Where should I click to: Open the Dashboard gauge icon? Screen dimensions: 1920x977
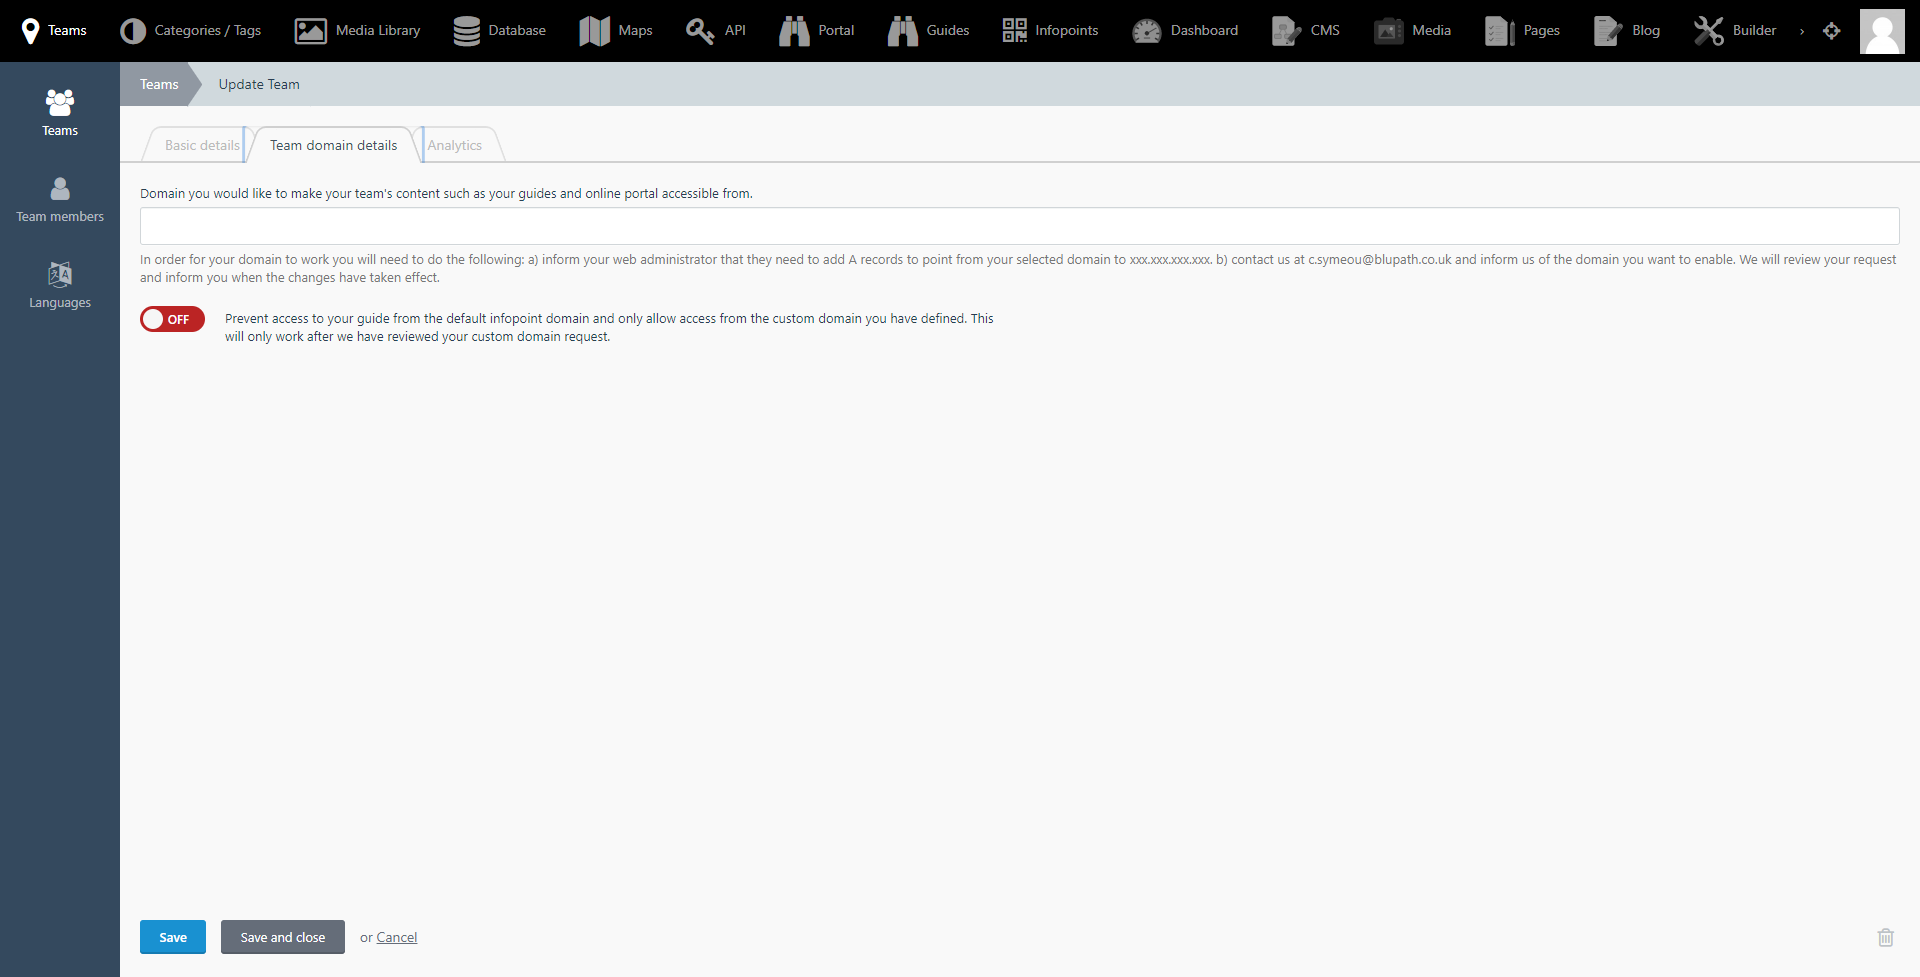click(1146, 31)
